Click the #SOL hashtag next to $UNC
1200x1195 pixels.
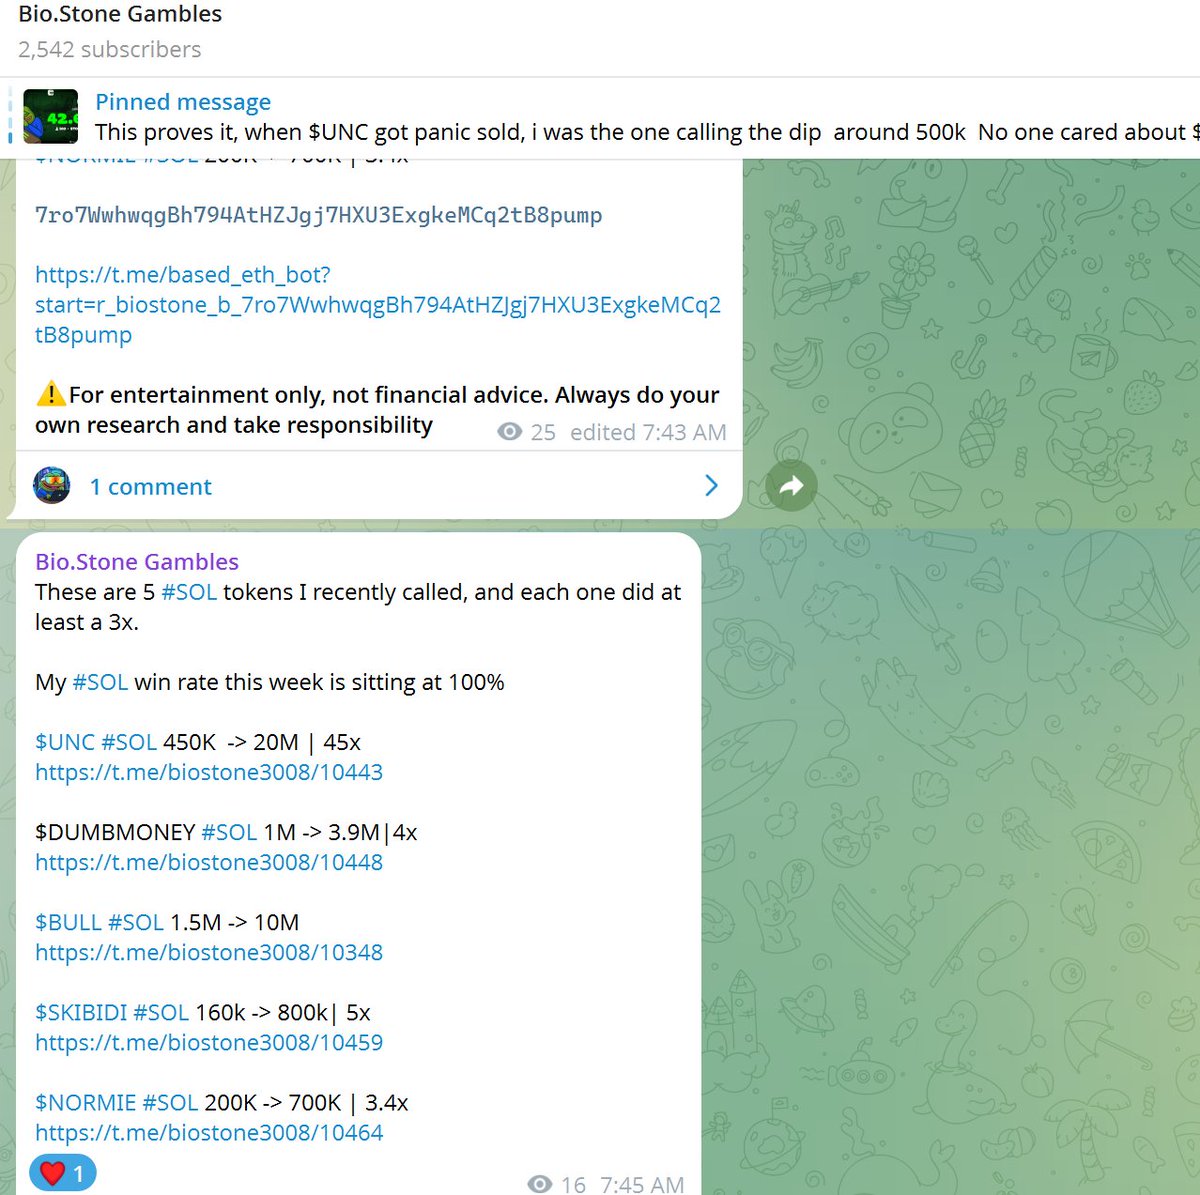tap(127, 742)
